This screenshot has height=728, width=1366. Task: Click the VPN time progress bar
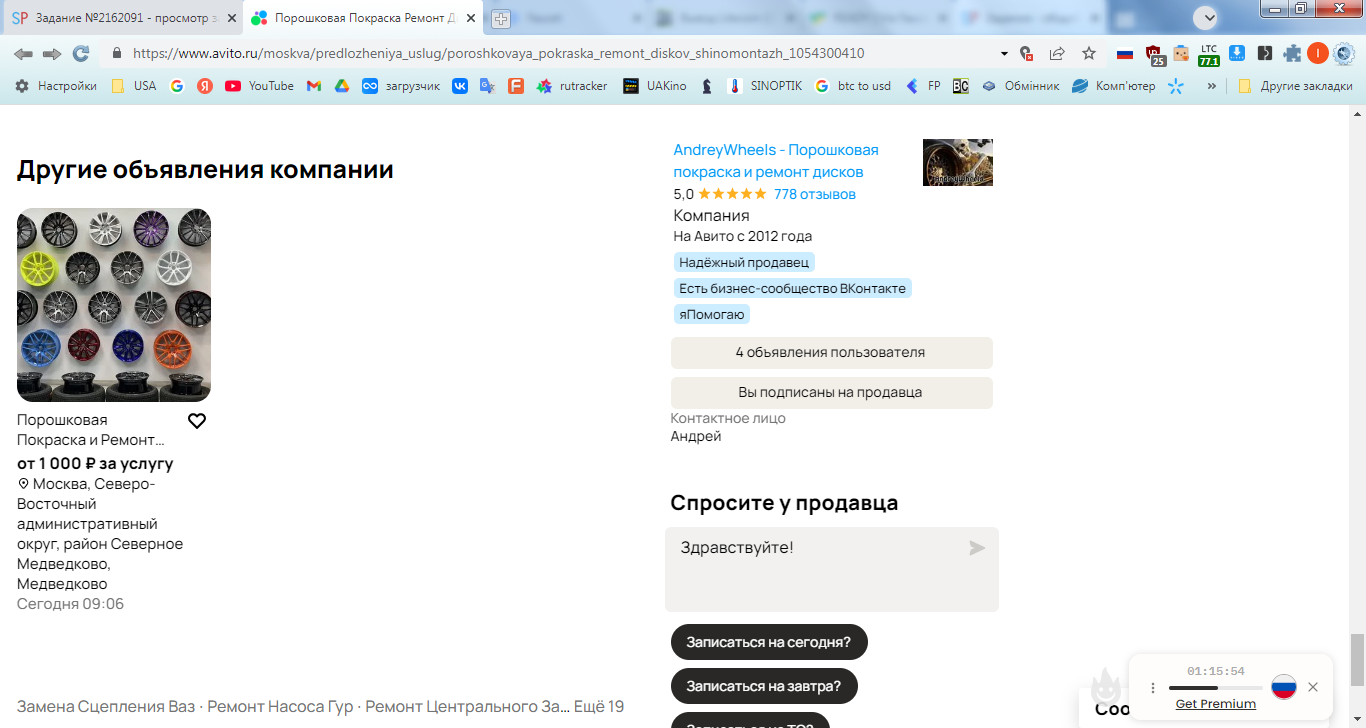1215,688
